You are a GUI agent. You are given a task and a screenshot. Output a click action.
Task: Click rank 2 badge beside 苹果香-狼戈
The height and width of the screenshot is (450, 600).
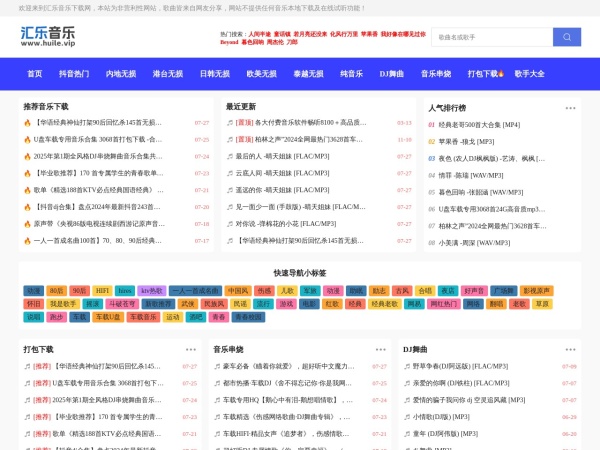[431, 141]
